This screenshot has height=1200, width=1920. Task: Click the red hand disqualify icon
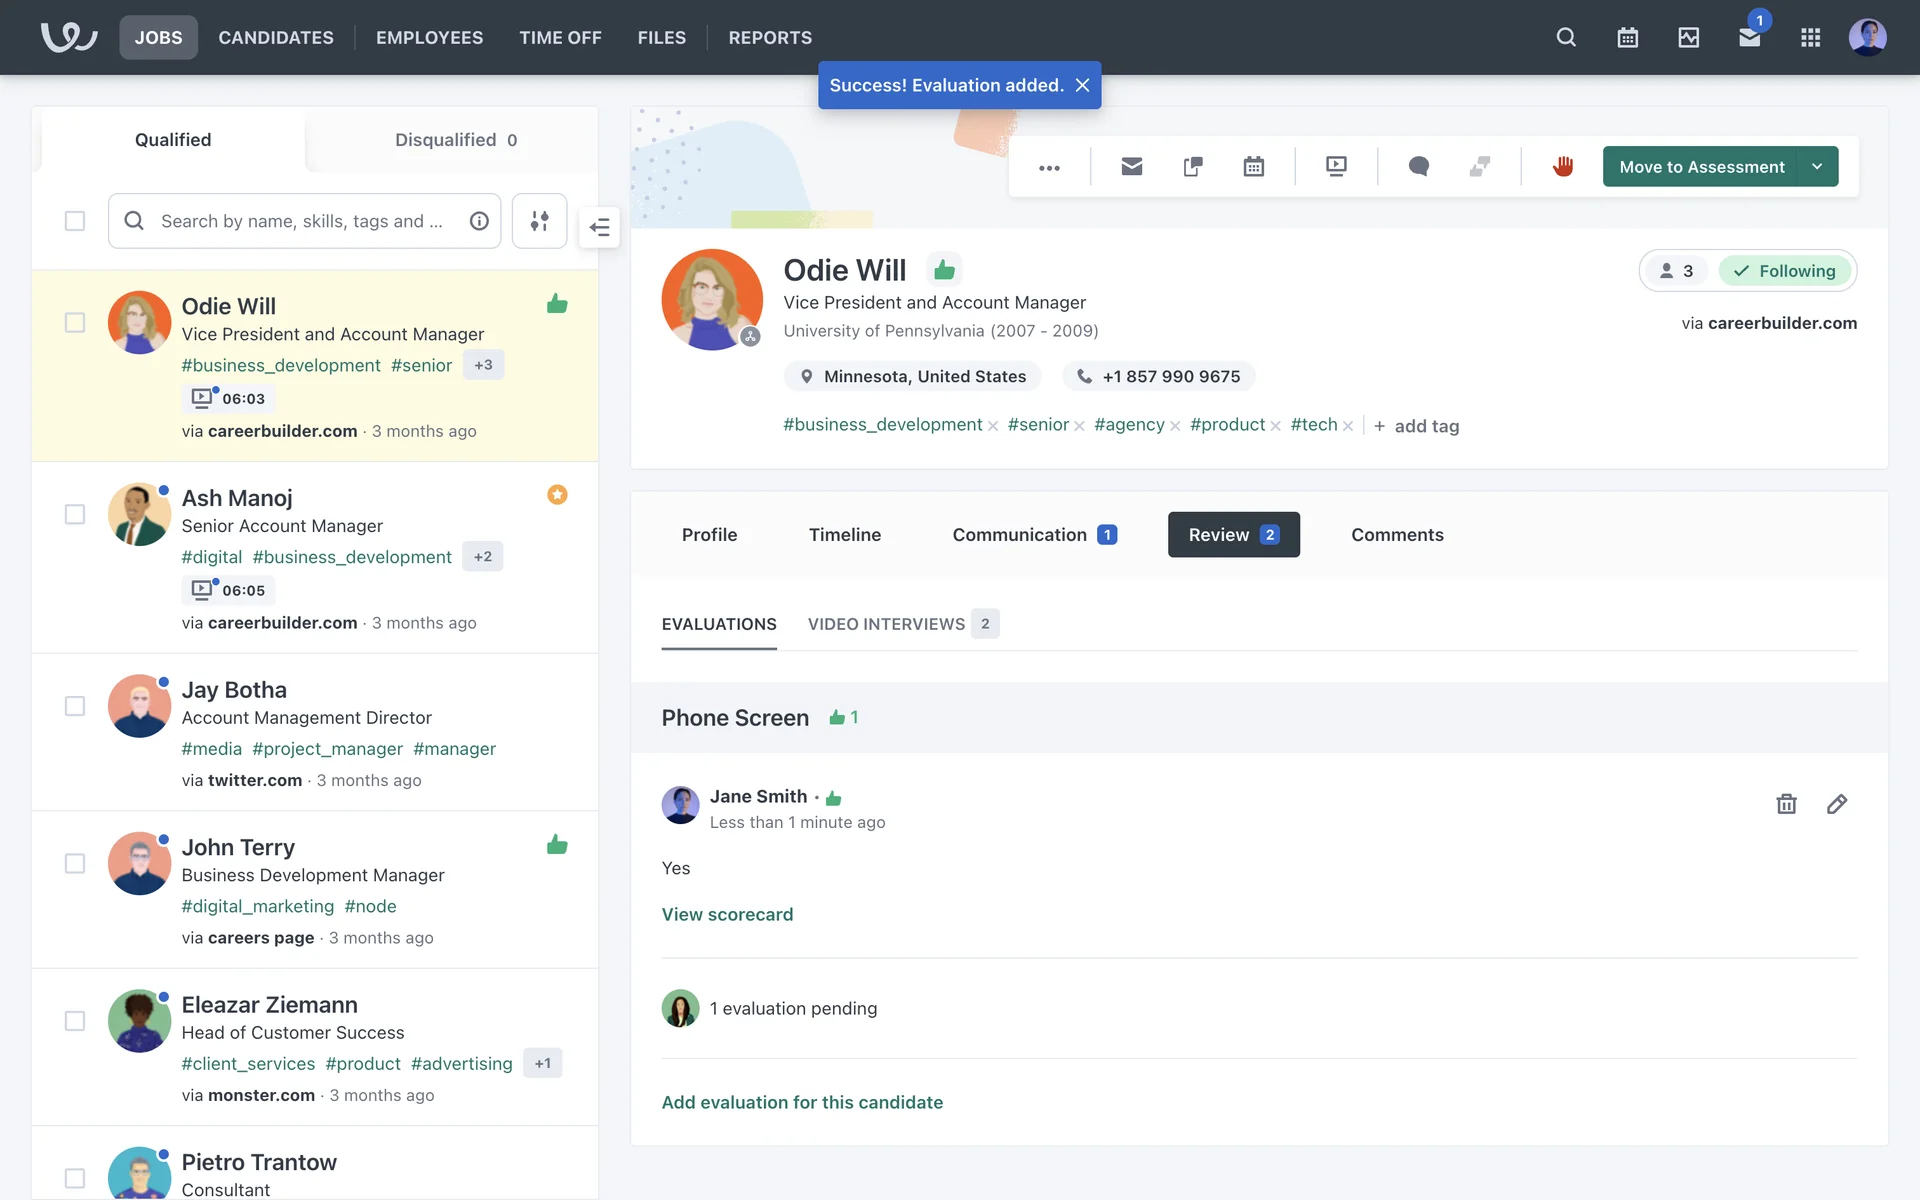1563,166
